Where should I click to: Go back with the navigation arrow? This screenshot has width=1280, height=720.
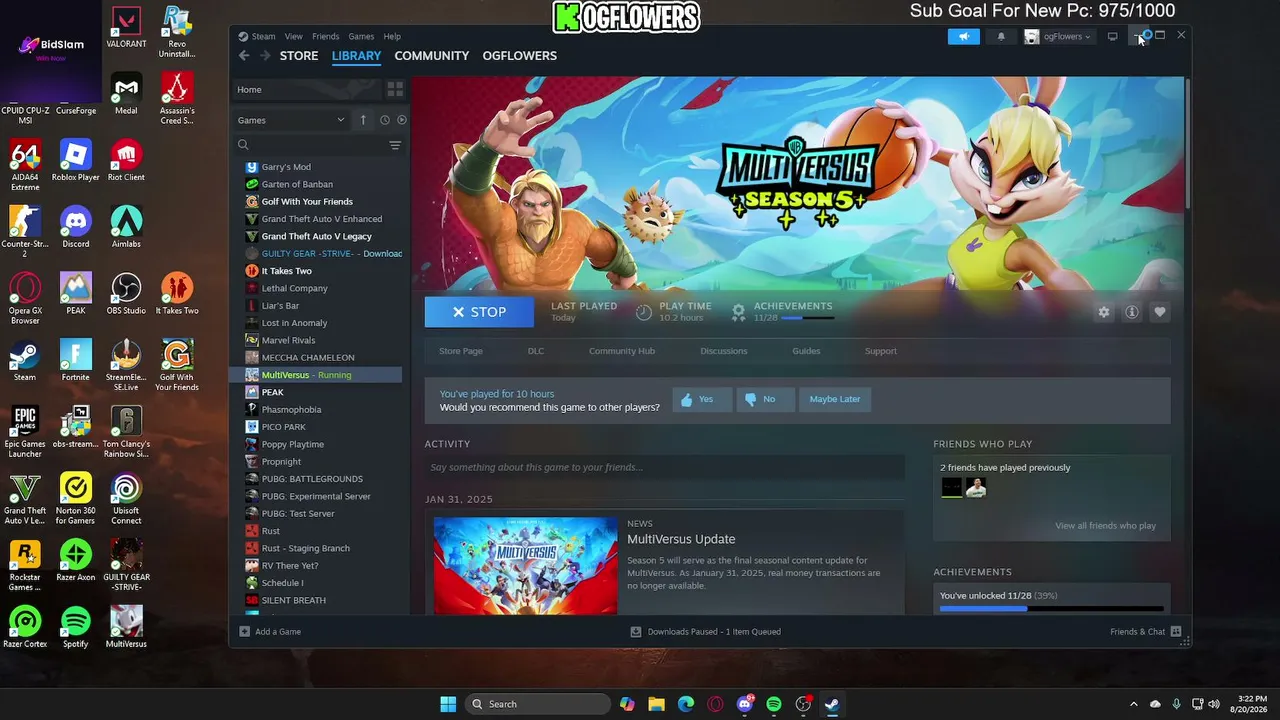tap(244, 56)
